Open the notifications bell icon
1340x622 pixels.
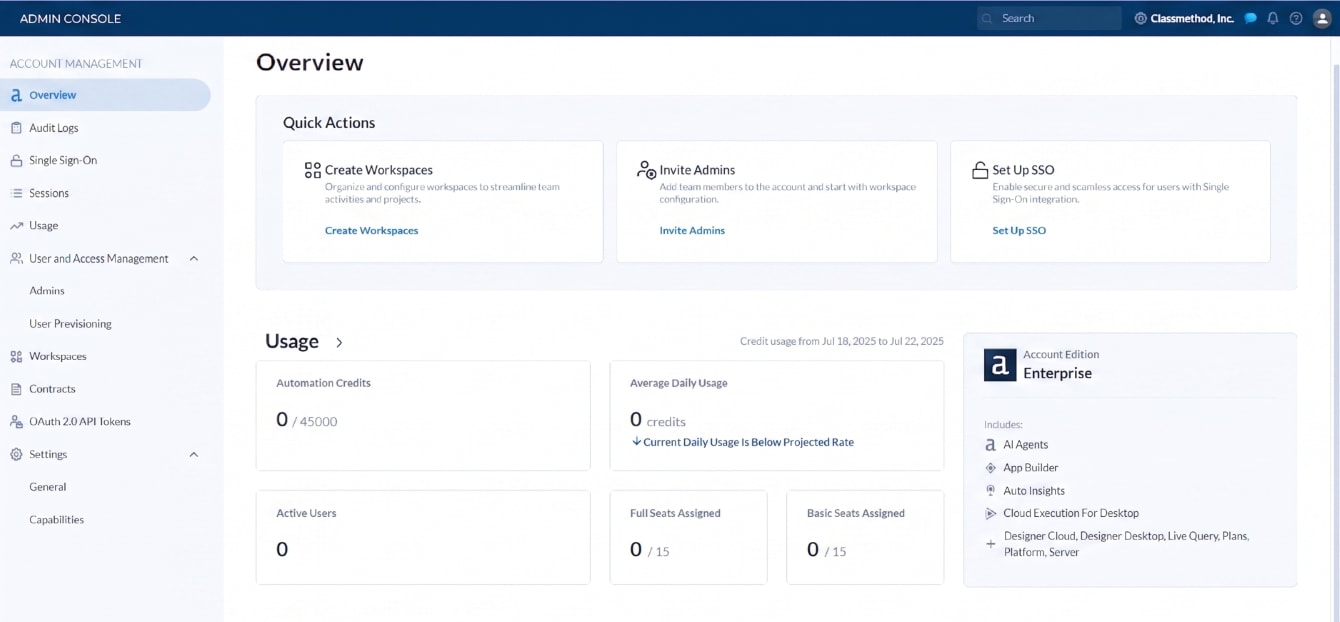[x=1272, y=17]
